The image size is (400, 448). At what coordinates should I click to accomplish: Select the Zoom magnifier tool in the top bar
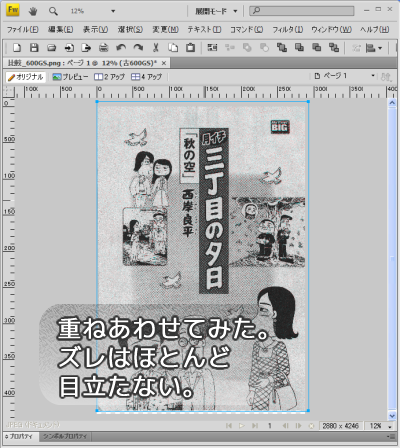coord(53,11)
